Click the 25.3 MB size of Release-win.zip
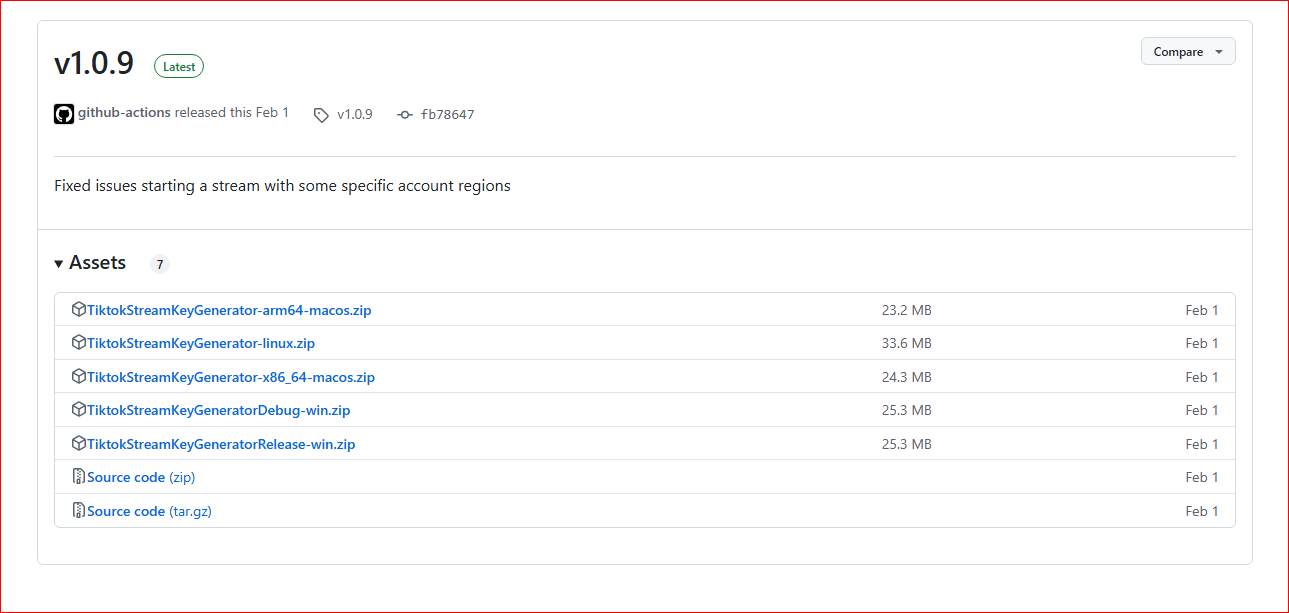This screenshot has width=1289, height=613. point(906,444)
